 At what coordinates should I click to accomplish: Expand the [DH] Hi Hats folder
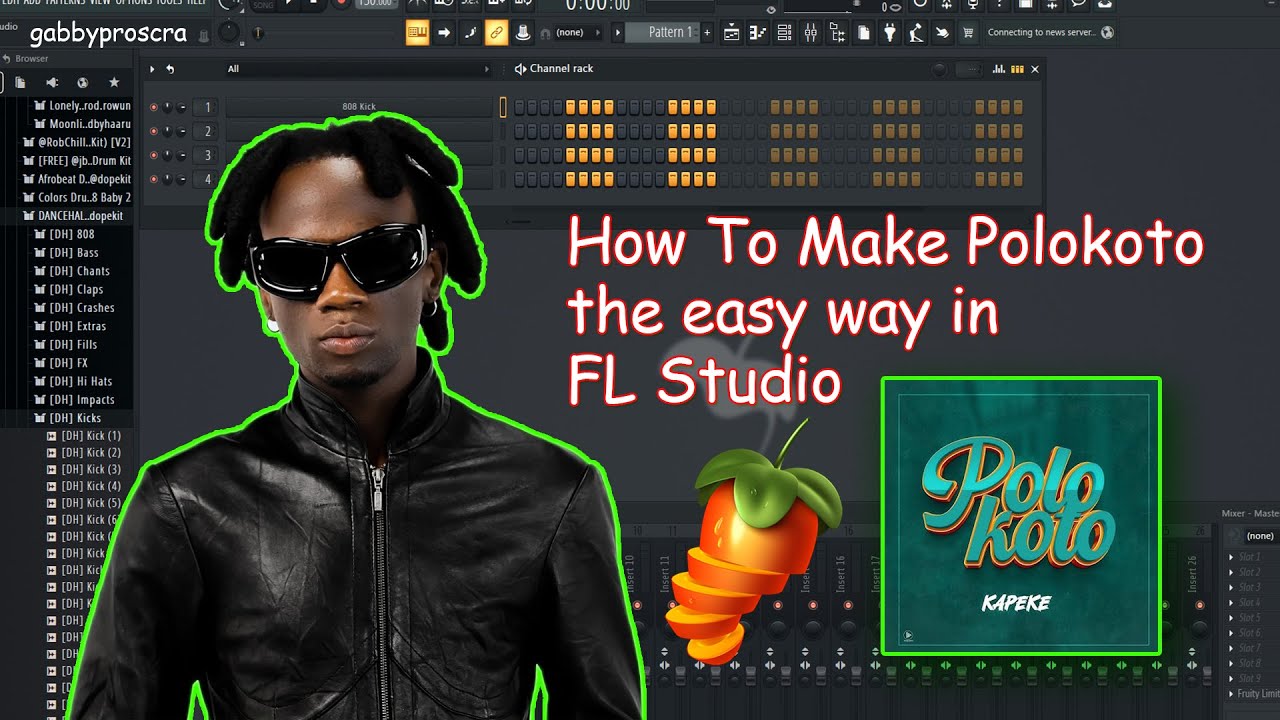tap(73, 381)
